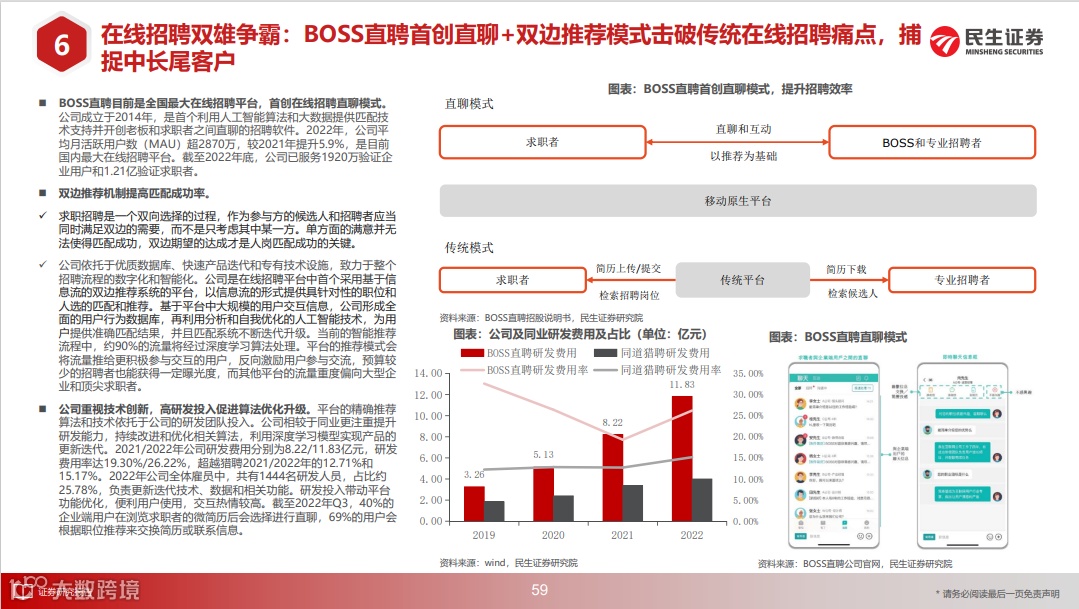Click the bold heading 双边推荐机制提高匹配成功率。
The height and width of the screenshot is (609, 1079).
[134, 193]
